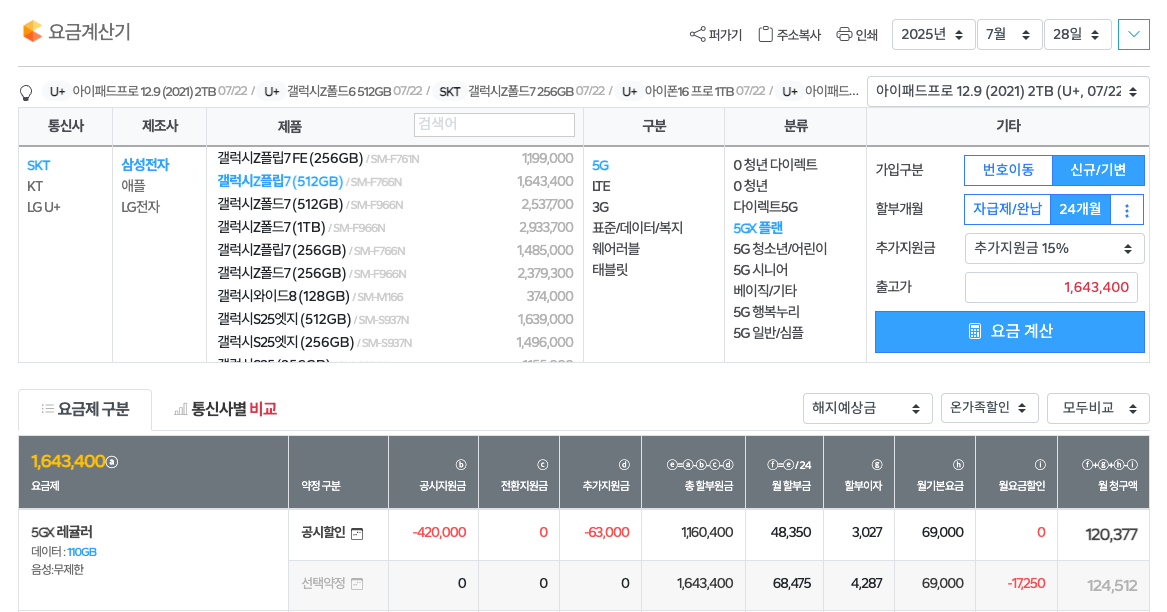This screenshot has width=1167, height=612.
Task: Open the 모두비교 dropdown
Action: coord(1098,408)
